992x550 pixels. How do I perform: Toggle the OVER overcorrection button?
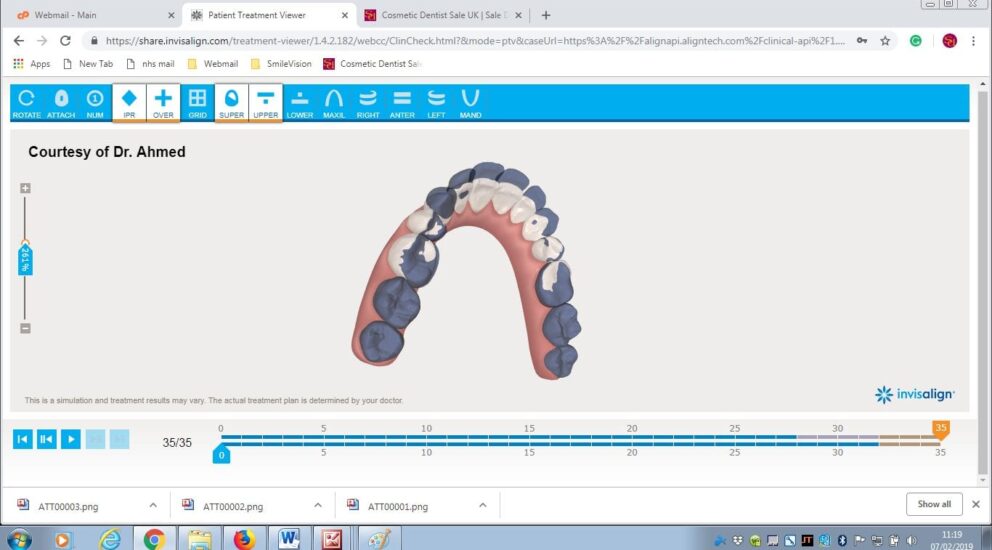click(x=163, y=103)
